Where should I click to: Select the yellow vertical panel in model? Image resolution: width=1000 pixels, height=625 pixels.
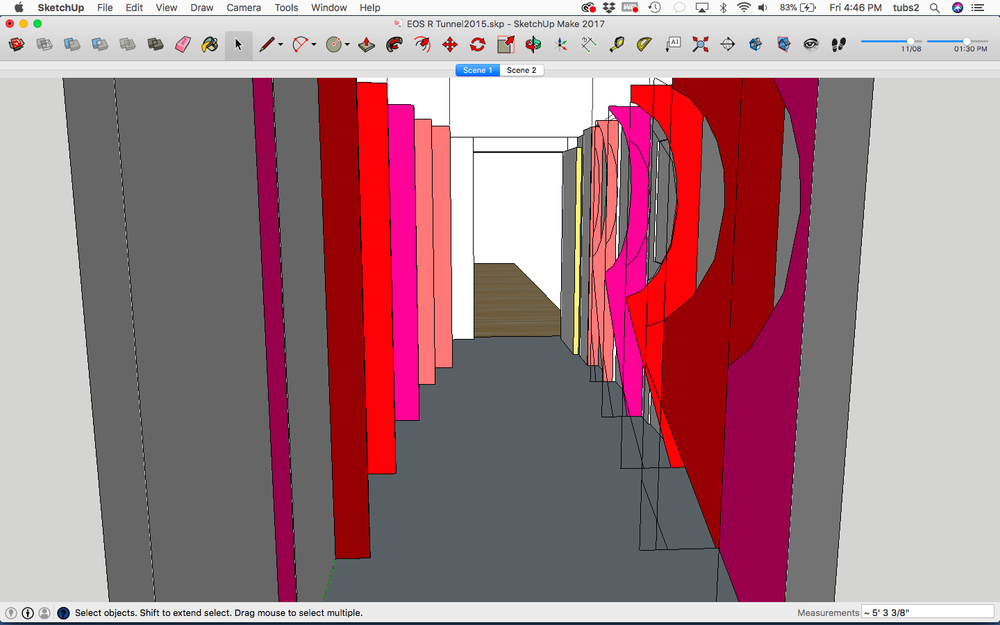(x=577, y=250)
